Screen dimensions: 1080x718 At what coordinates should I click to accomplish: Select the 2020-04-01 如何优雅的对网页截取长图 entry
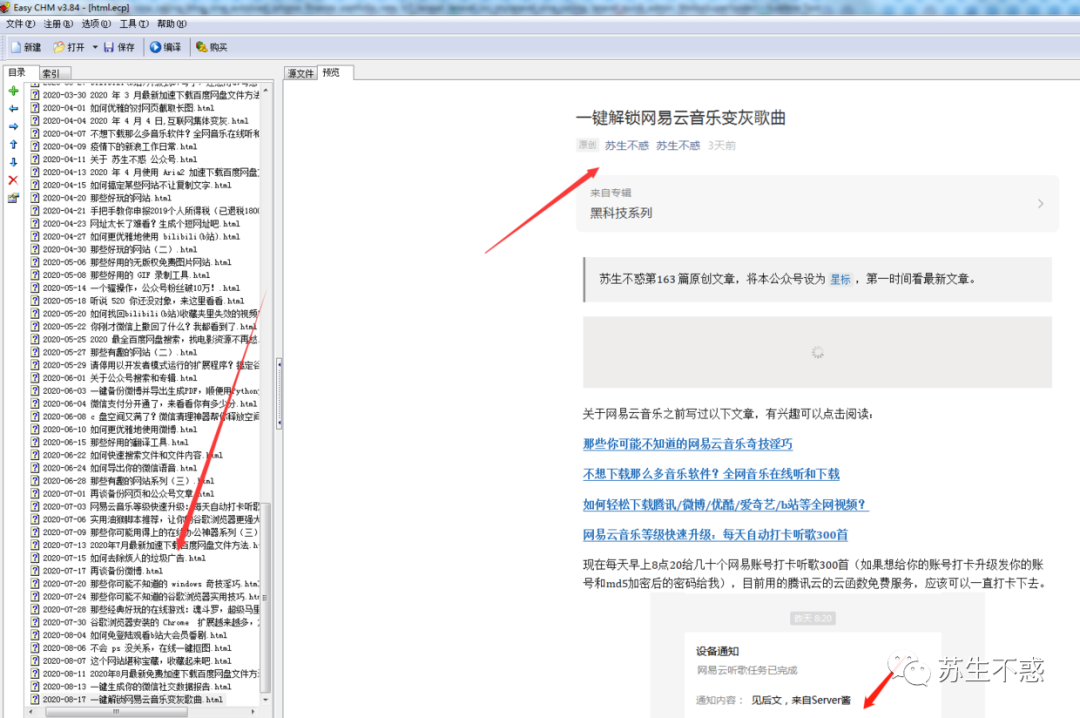pos(128,108)
